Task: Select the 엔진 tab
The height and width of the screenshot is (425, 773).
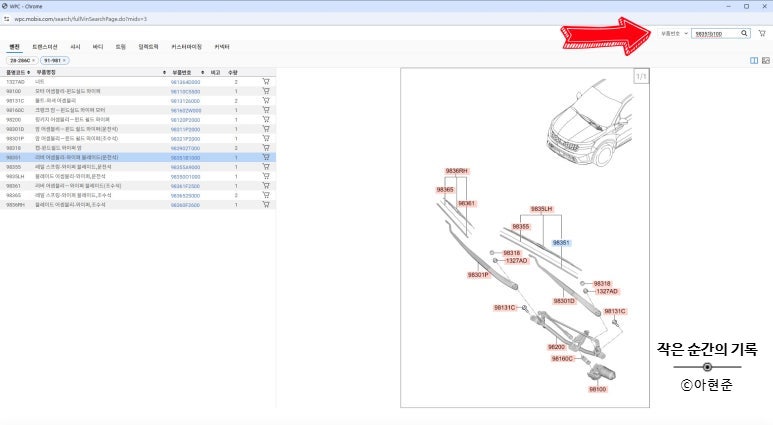Action: click(14, 47)
